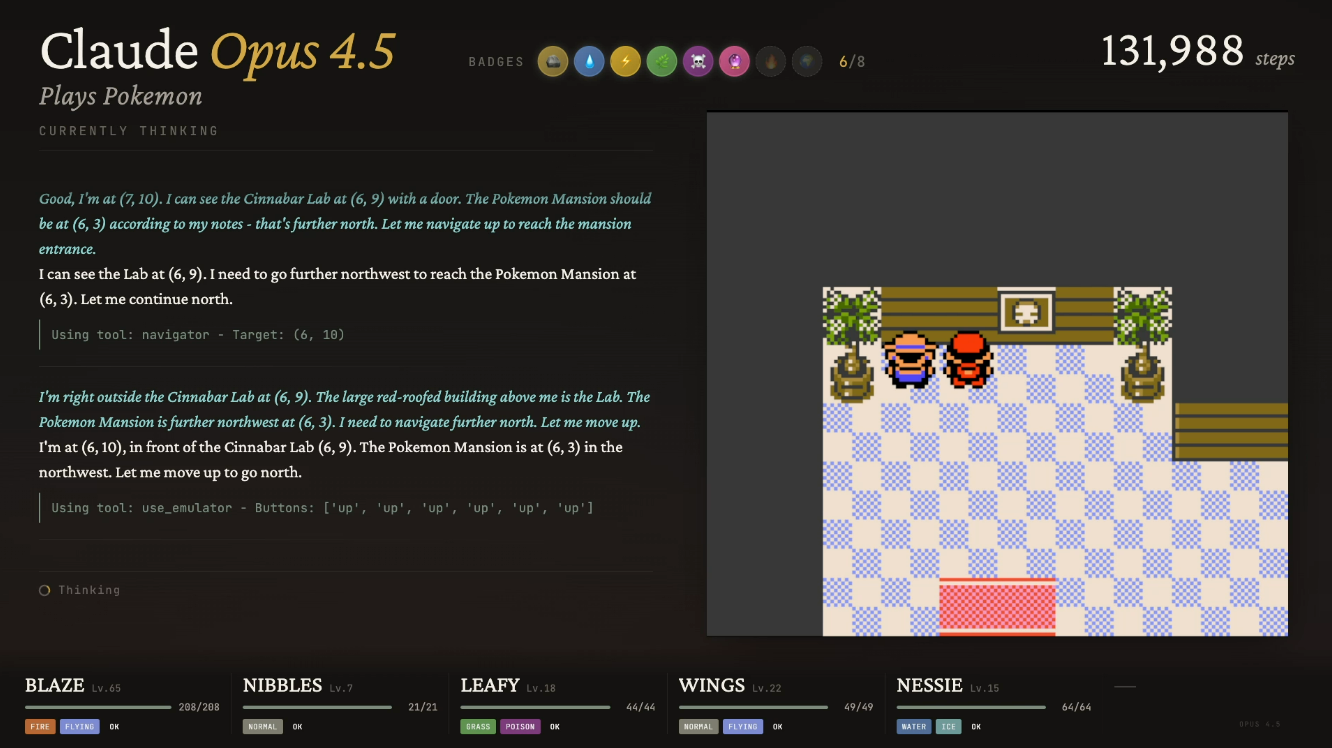The height and width of the screenshot is (748, 1332).
Task: Click the BLAZE party member name
Action: (55, 686)
